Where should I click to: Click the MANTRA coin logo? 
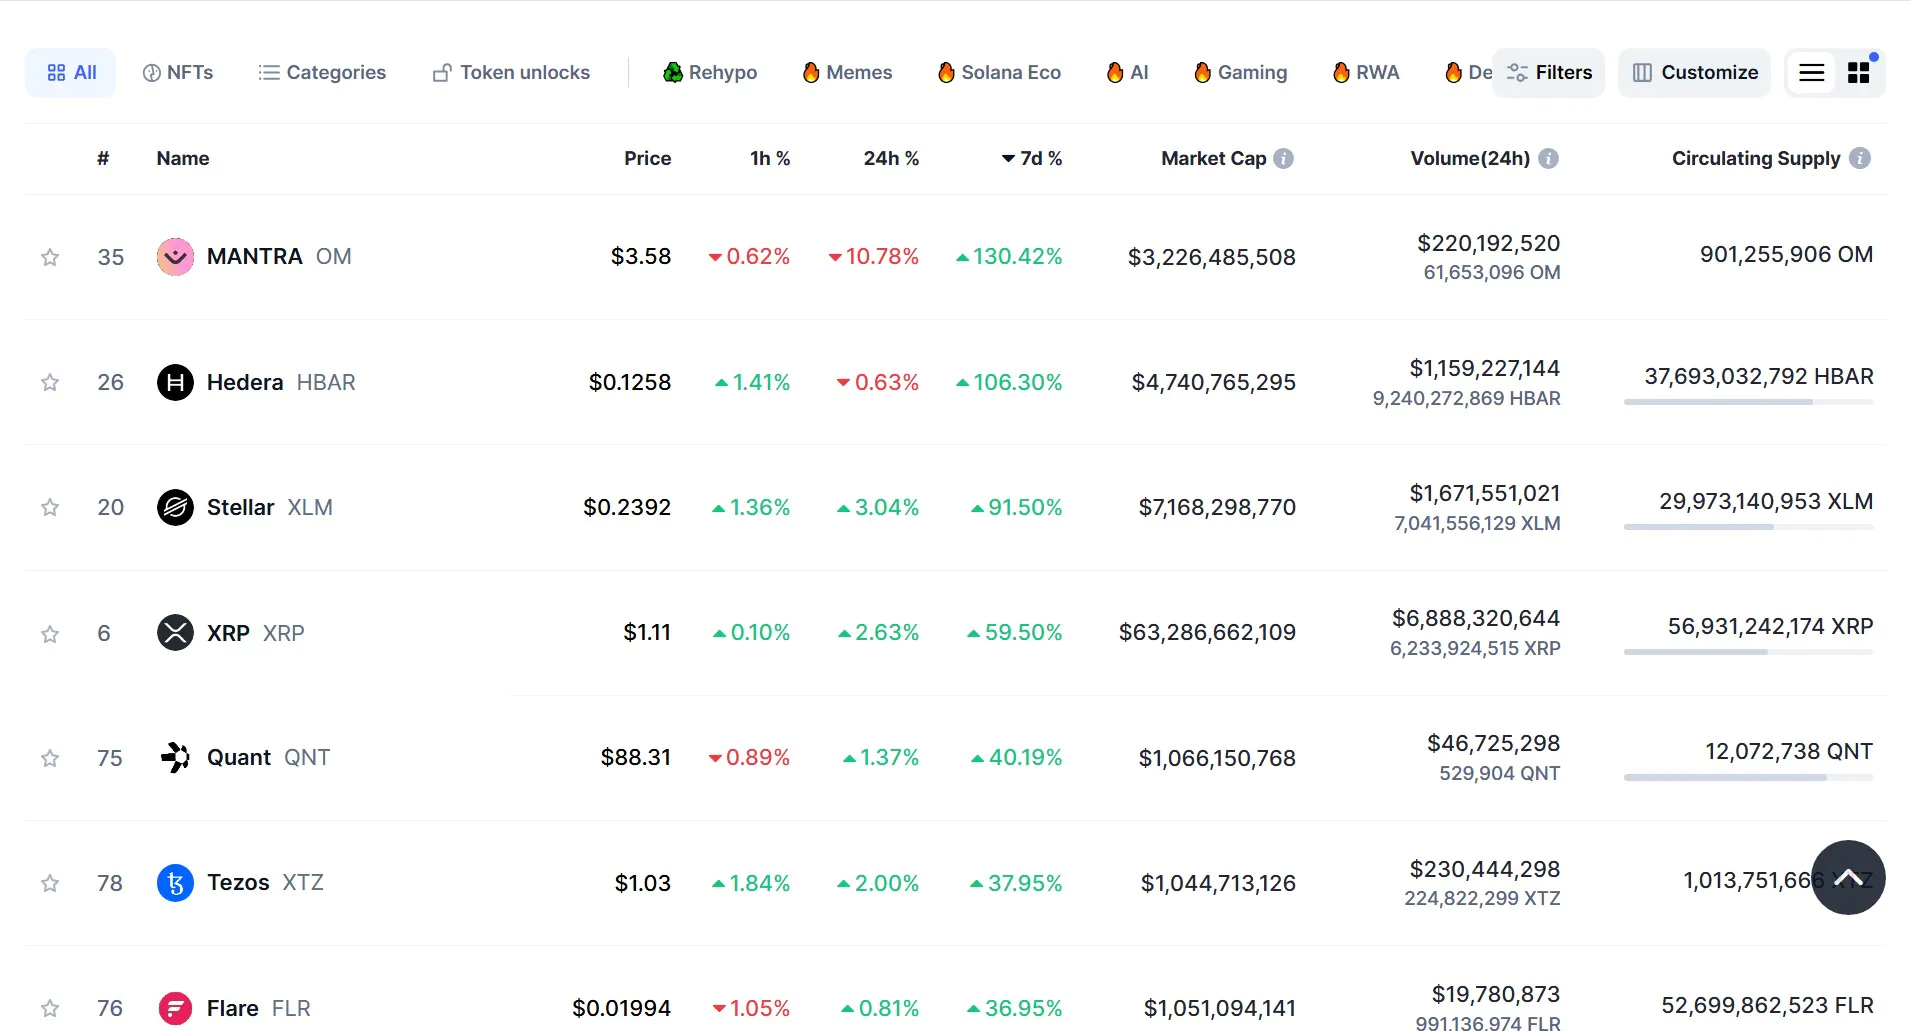(x=175, y=257)
